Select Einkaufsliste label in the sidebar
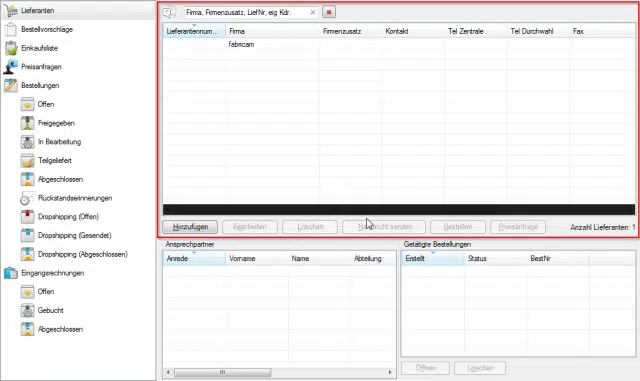 (40, 48)
